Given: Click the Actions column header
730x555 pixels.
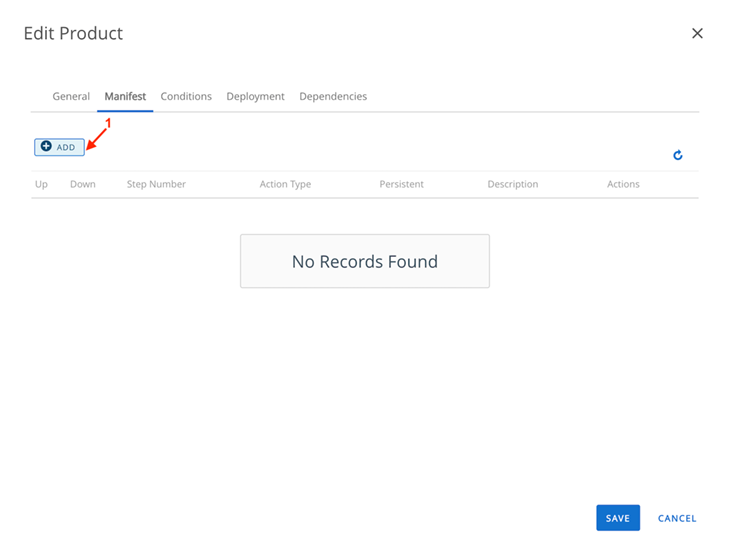Looking at the screenshot, I should 623,184.
